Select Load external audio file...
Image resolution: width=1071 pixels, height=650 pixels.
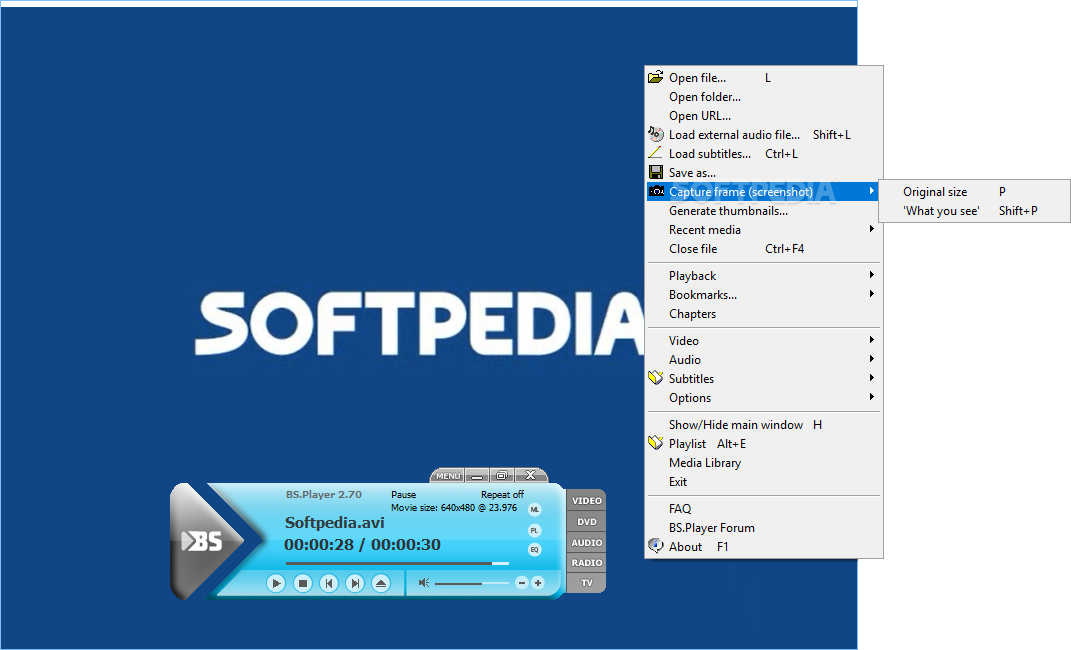pos(764,135)
